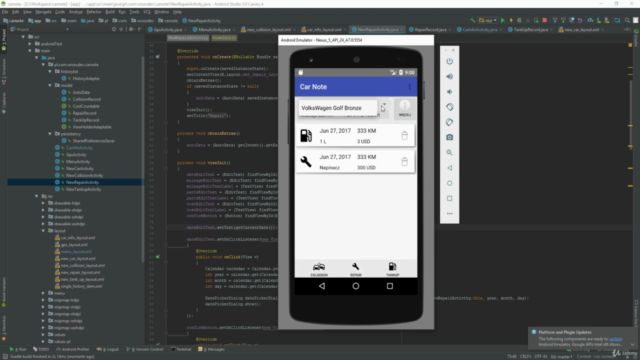This screenshot has height=360, width=640.
Task: Open the Logcat tool window
Action: (108, 349)
